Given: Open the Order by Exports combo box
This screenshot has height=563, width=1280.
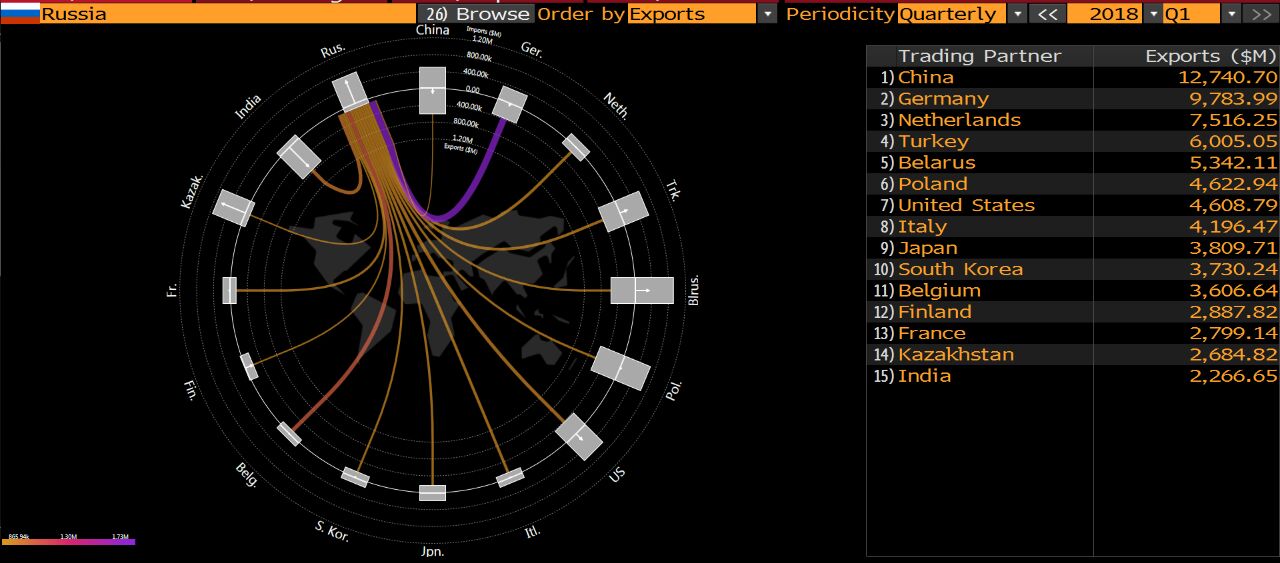Looking at the screenshot, I should pyautogui.click(x=692, y=13).
